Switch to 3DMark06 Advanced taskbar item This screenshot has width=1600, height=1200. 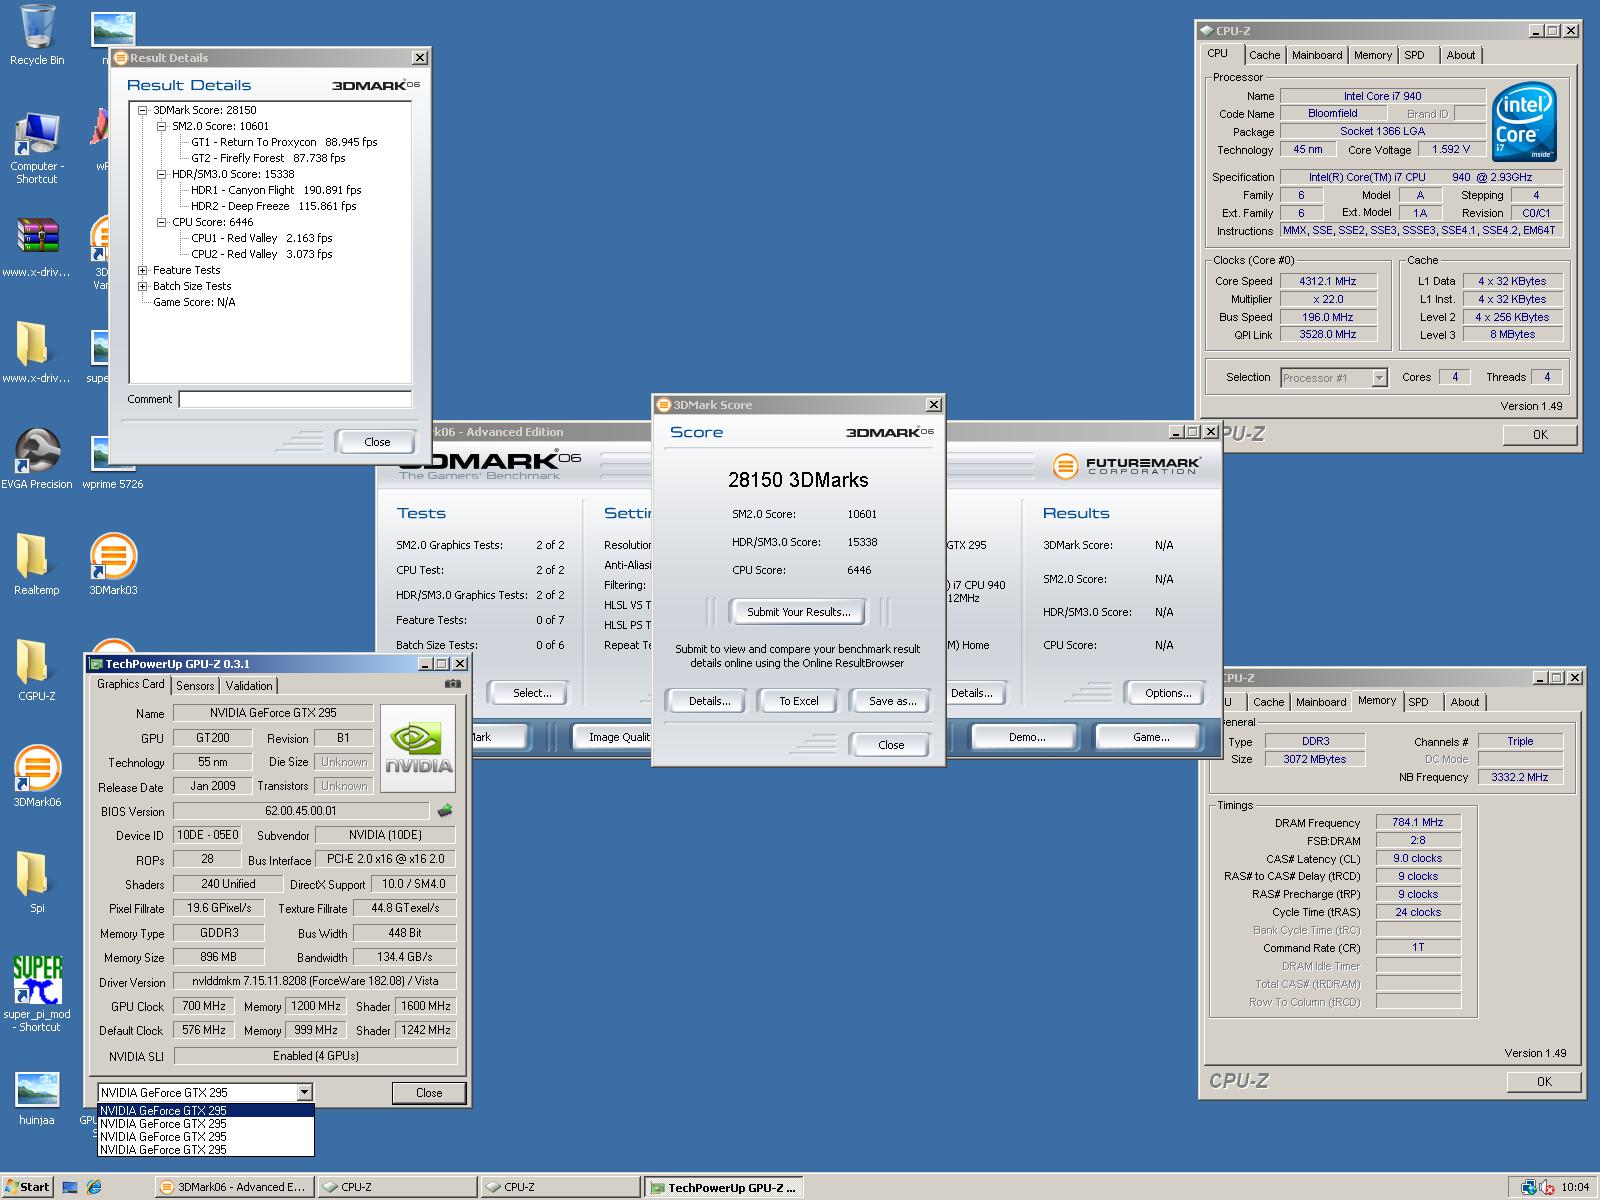(234, 1187)
